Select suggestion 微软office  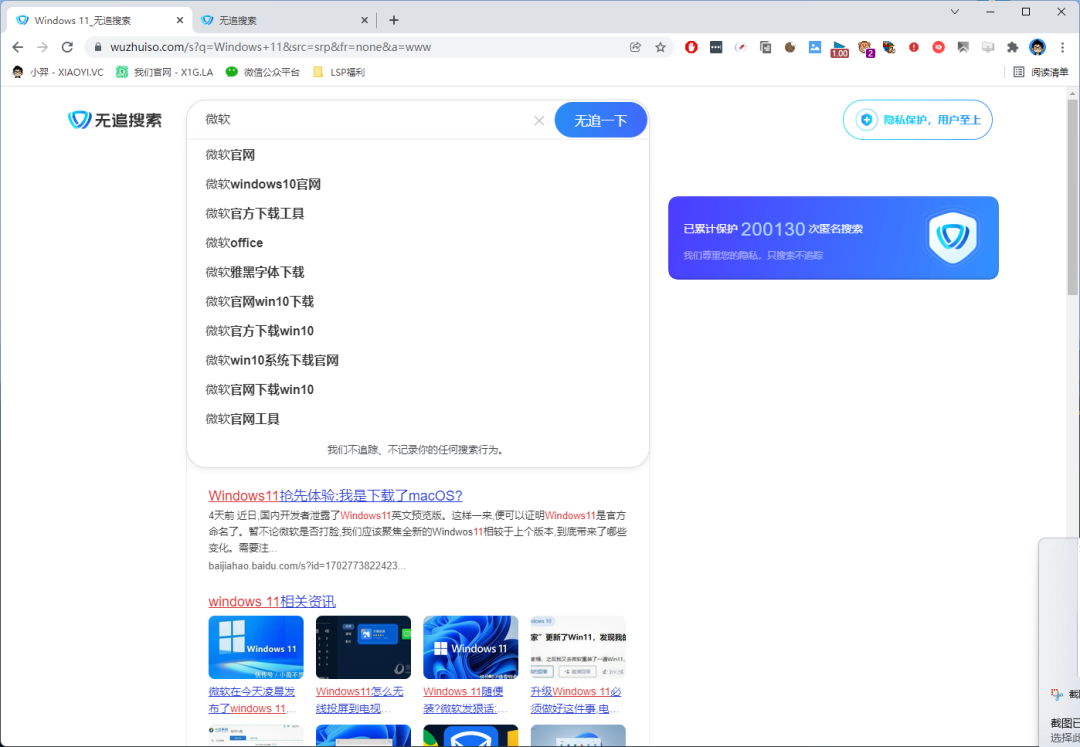pos(234,242)
